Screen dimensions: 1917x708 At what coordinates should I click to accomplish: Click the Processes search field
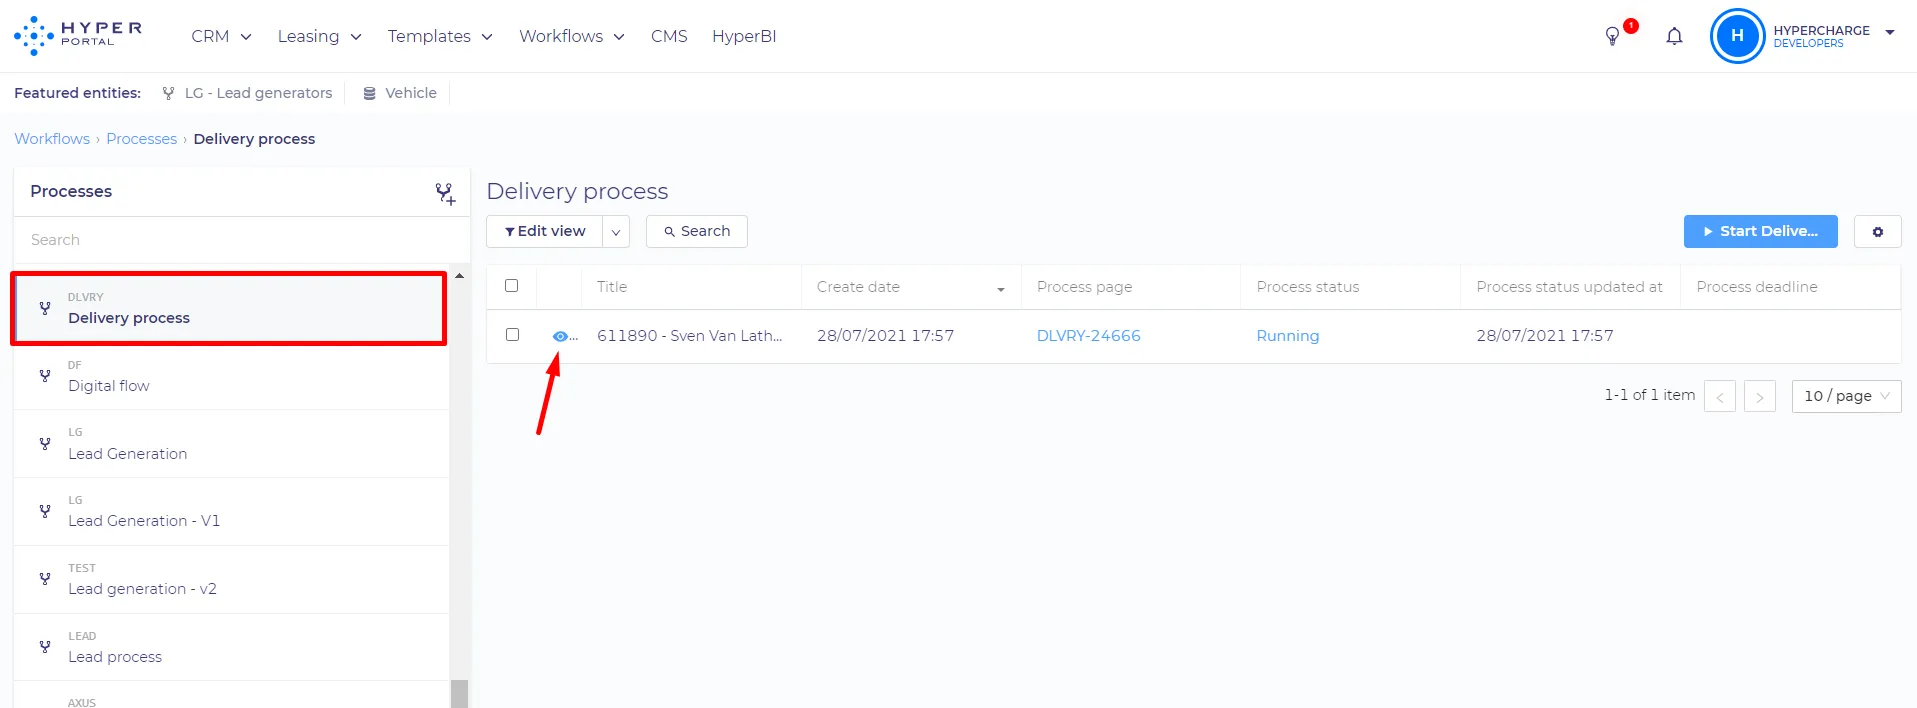pyautogui.click(x=241, y=240)
